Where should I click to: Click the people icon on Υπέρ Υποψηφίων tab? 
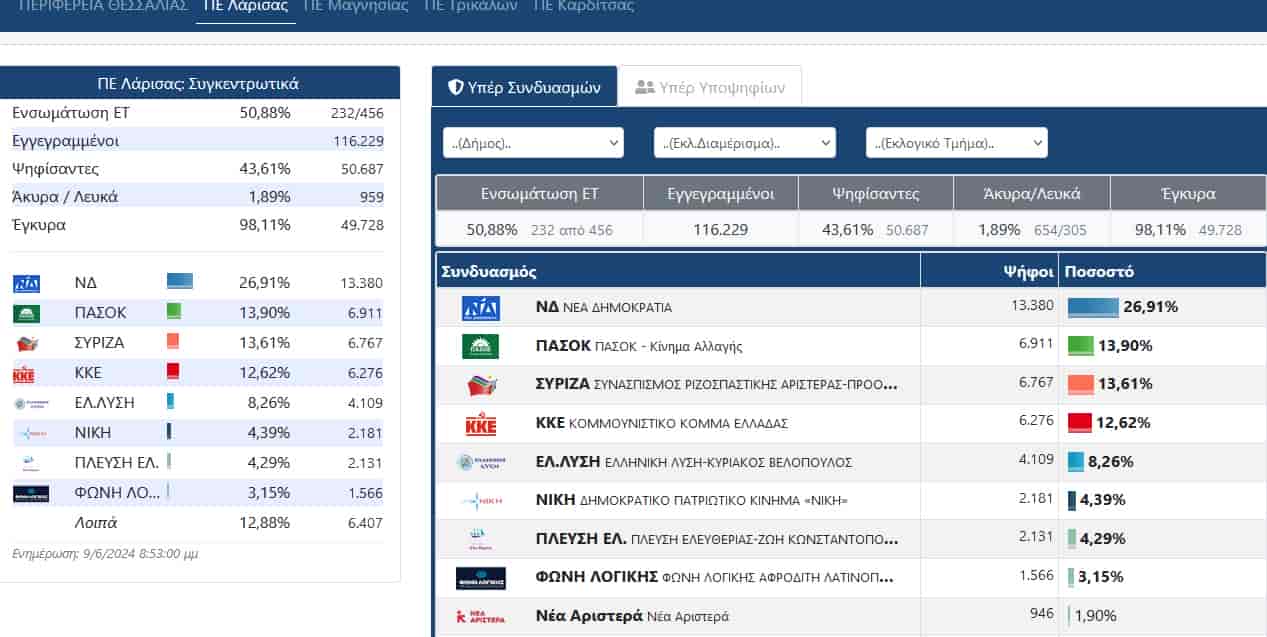645,87
